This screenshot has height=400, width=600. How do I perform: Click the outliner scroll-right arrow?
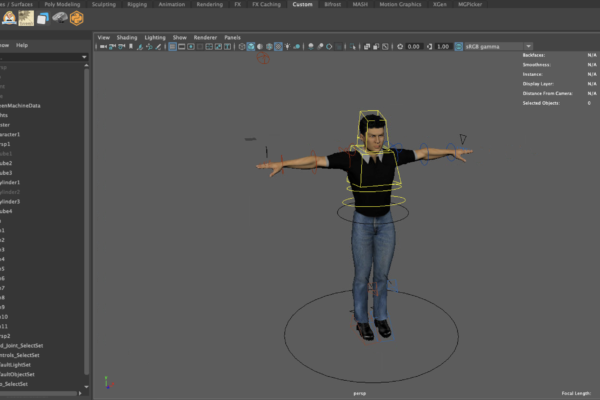pos(80,393)
